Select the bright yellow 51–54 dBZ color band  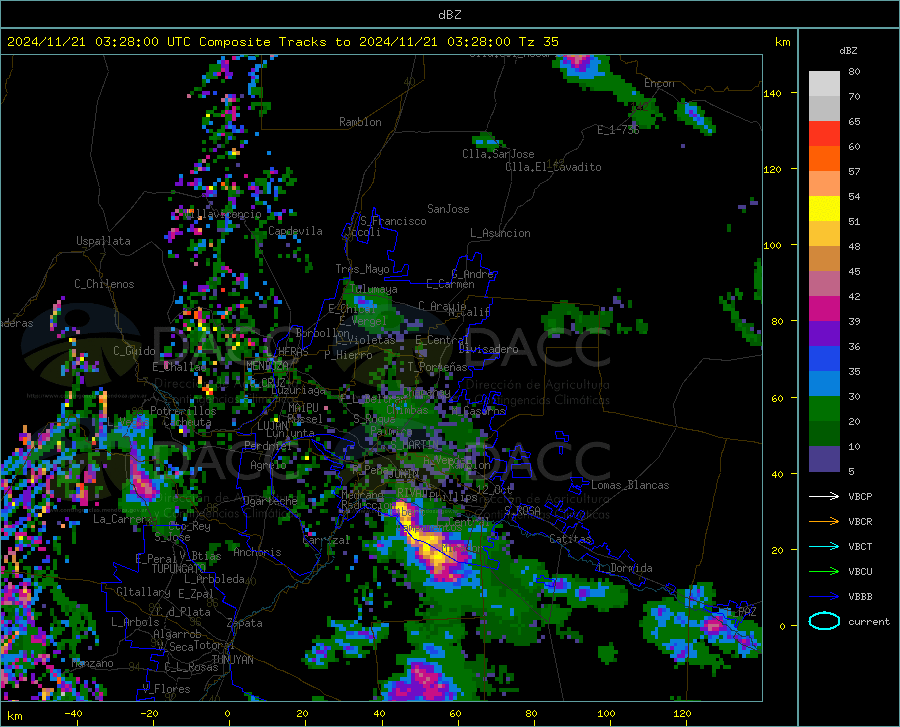pos(824,209)
